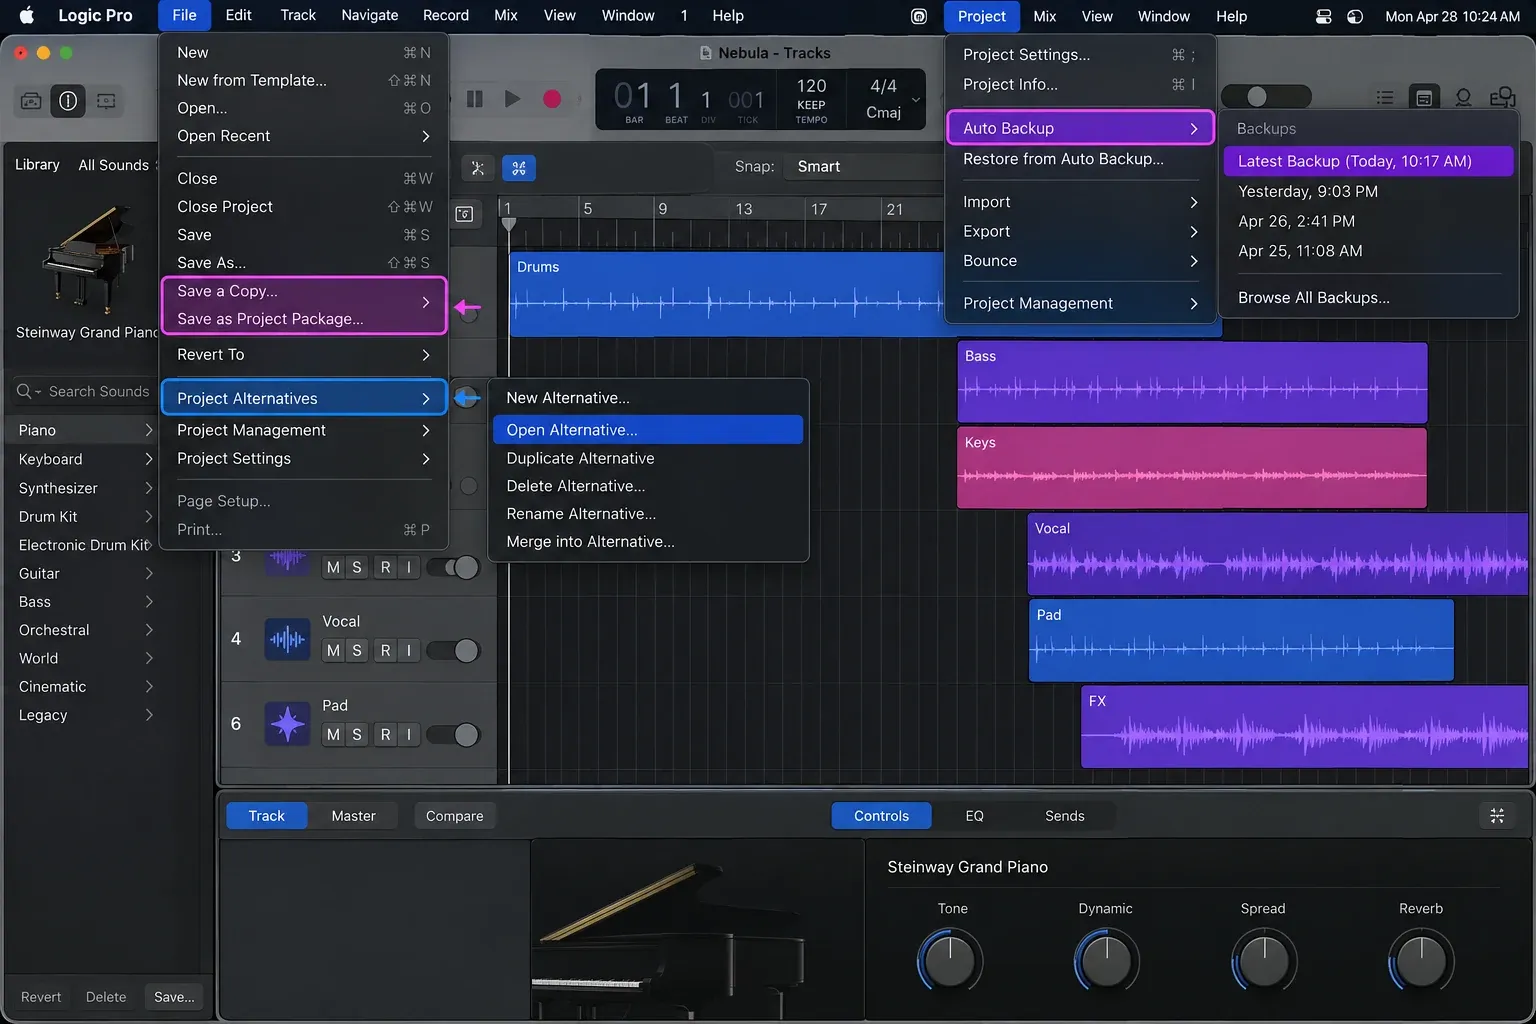Click the Save… button in Library
This screenshot has width=1536, height=1024.
pos(174,997)
